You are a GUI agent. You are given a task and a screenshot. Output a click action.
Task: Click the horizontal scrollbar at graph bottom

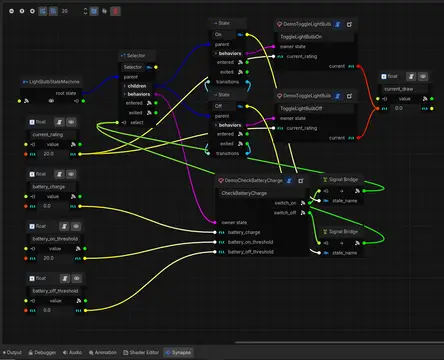point(339,342)
